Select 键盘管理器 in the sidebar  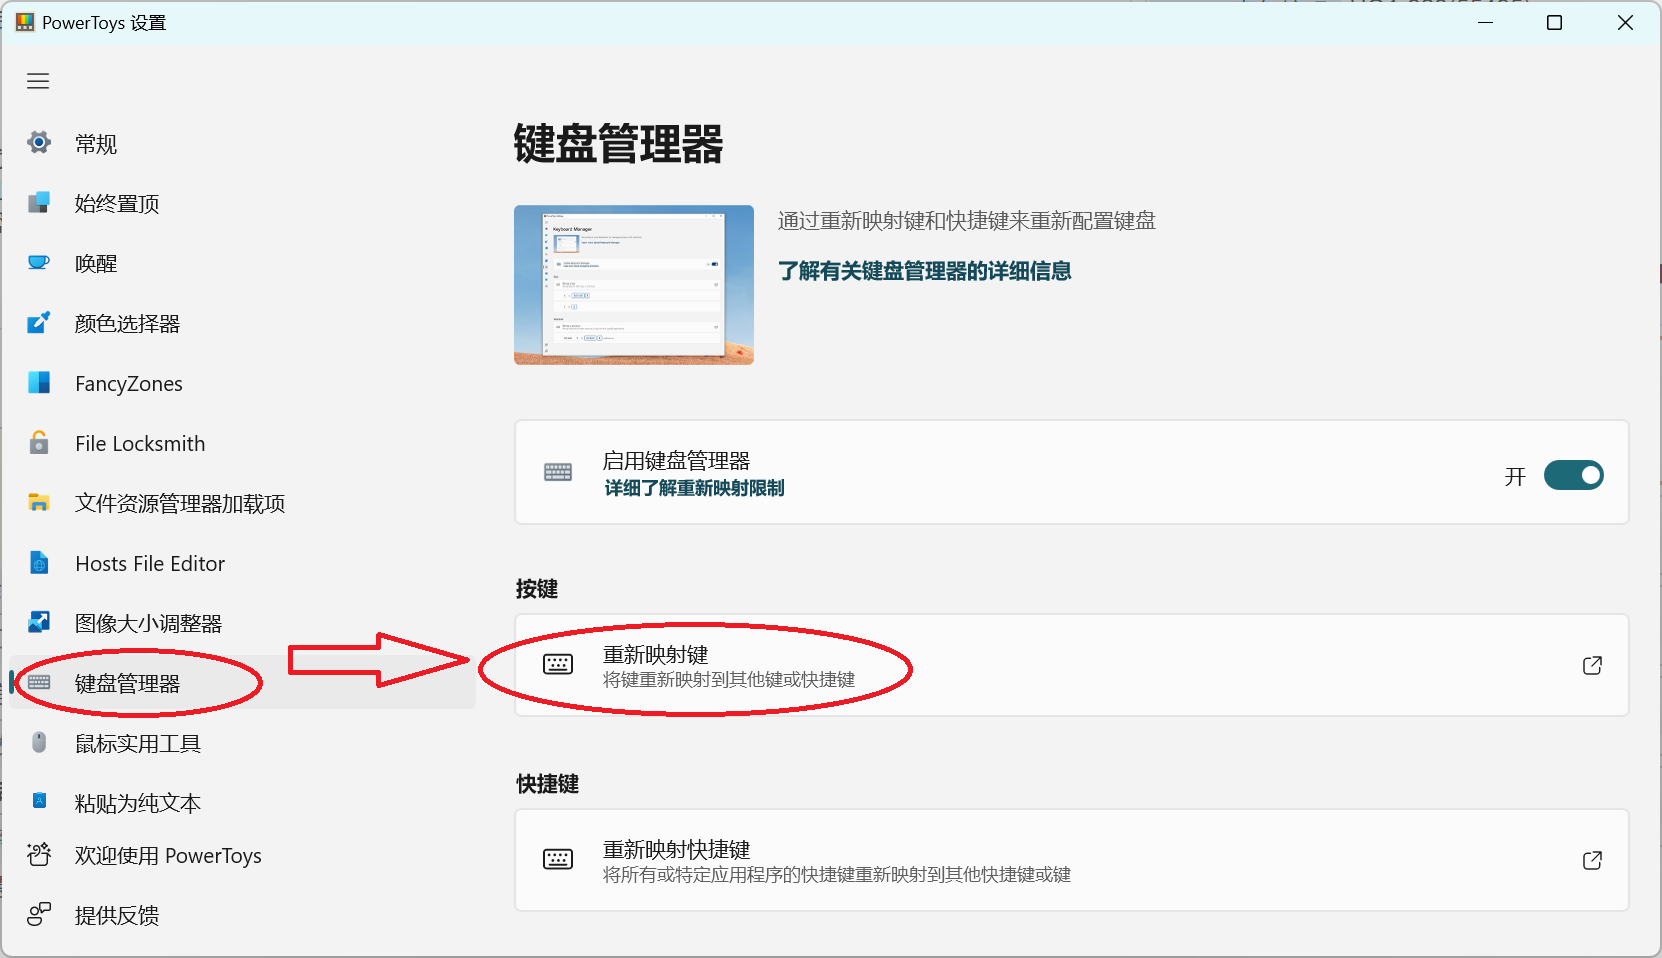(x=242, y=683)
